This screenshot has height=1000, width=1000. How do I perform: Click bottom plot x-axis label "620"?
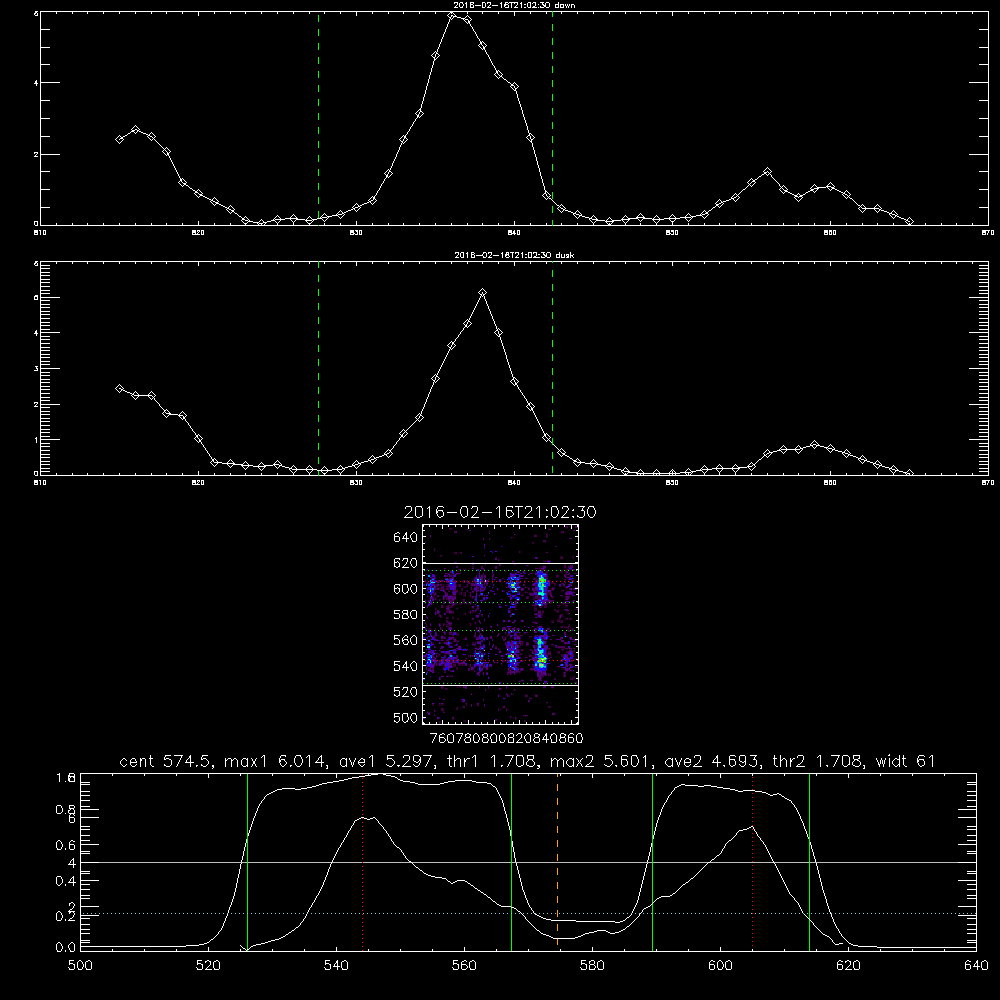coord(848,966)
